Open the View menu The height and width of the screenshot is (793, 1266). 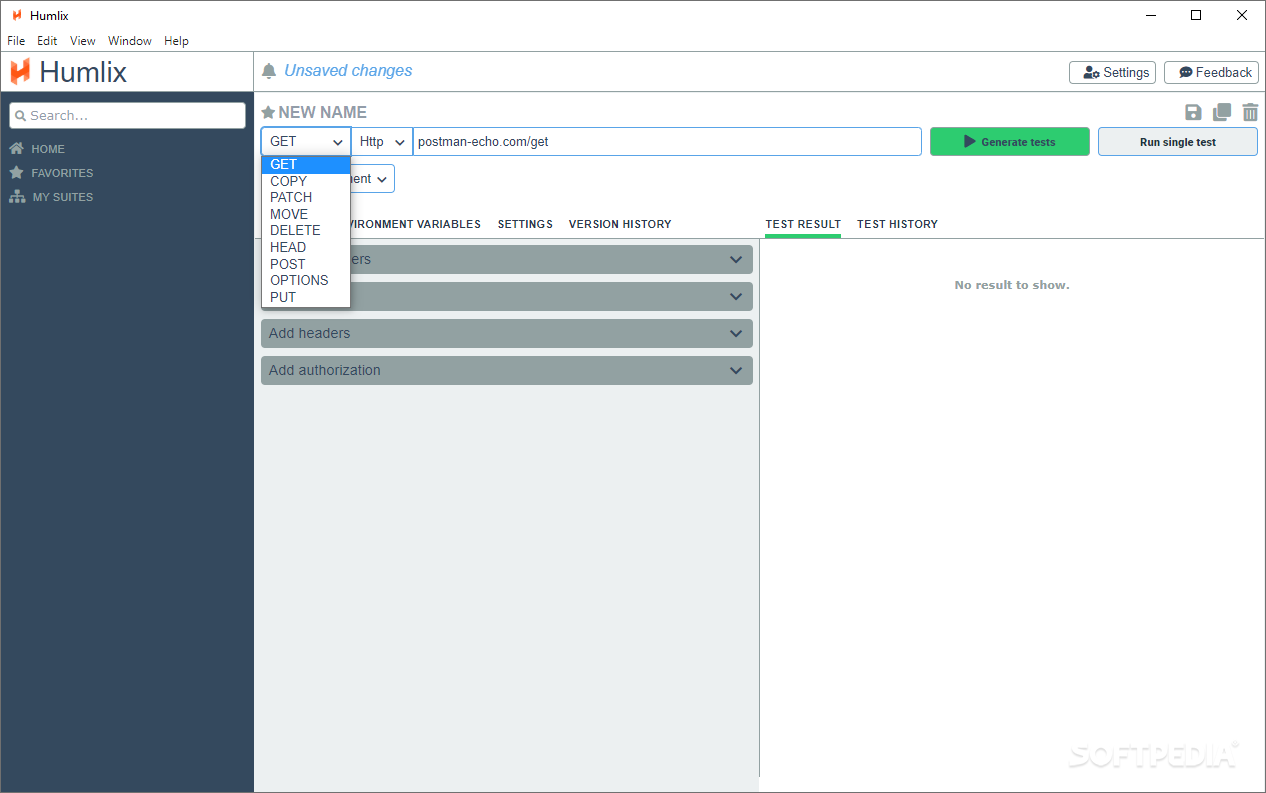83,41
